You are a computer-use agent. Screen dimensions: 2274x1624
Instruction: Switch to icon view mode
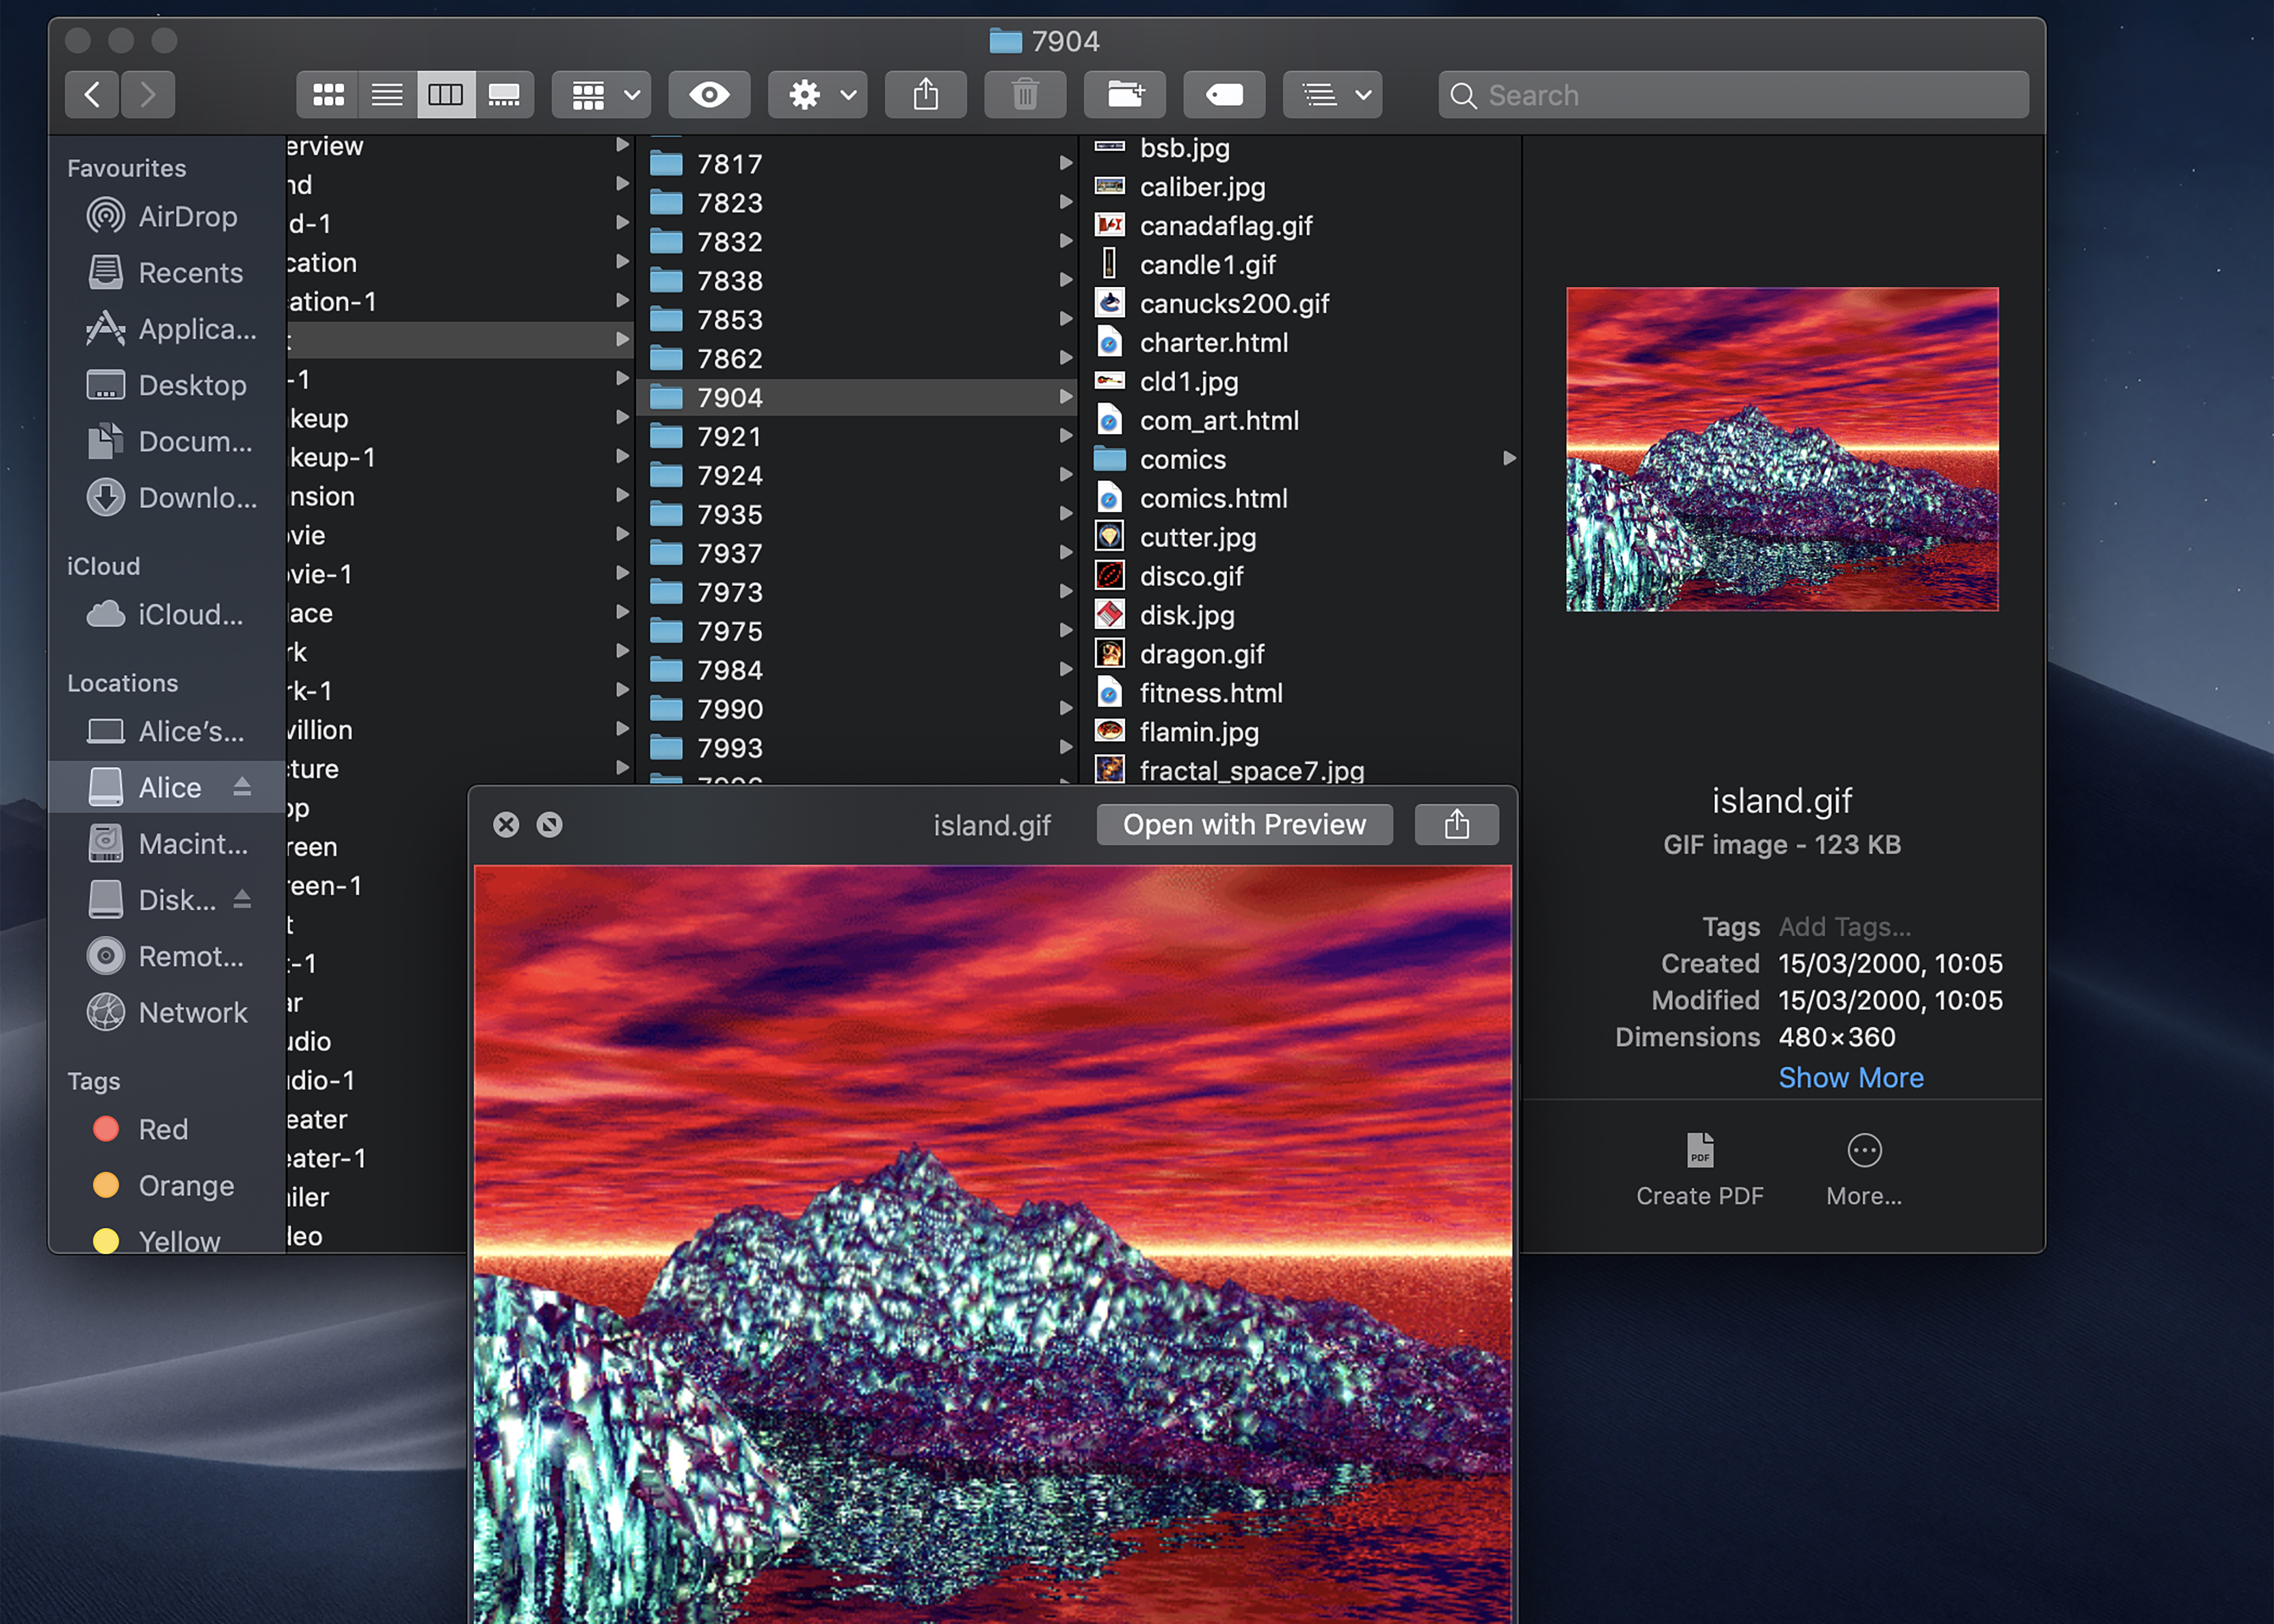328,95
